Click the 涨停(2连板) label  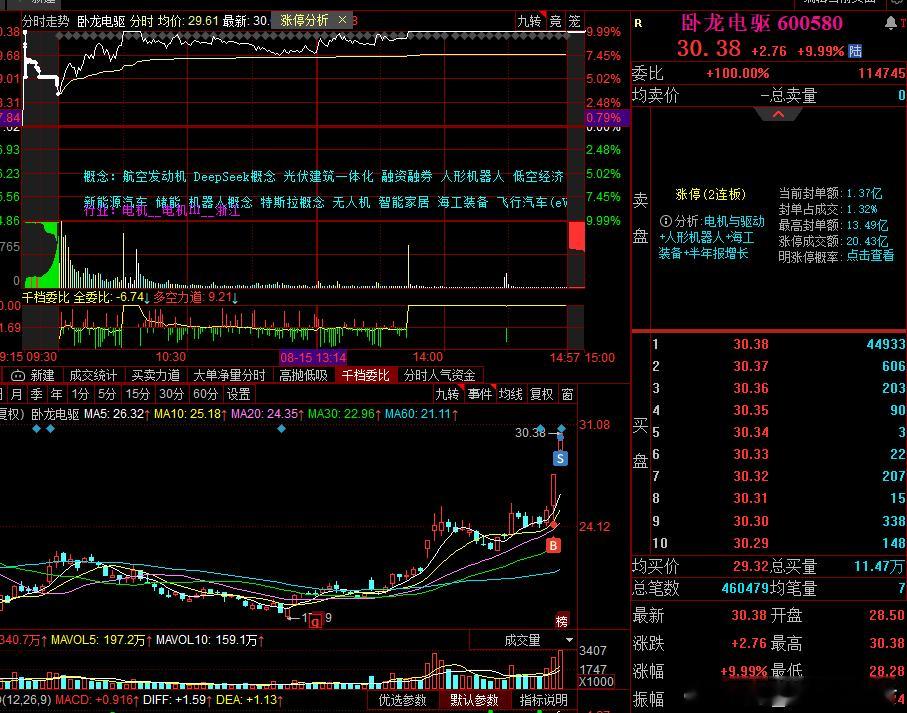click(x=710, y=194)
